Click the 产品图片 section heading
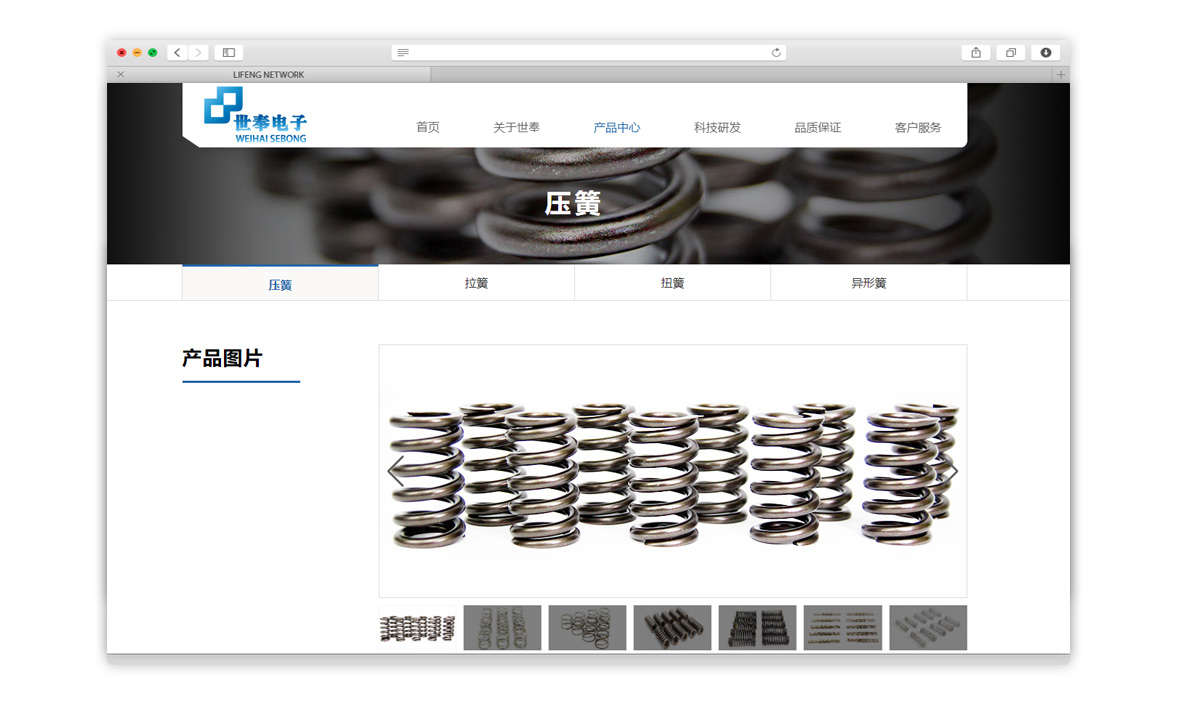The height and width of the screenshot is (711, 1188). 222,358
